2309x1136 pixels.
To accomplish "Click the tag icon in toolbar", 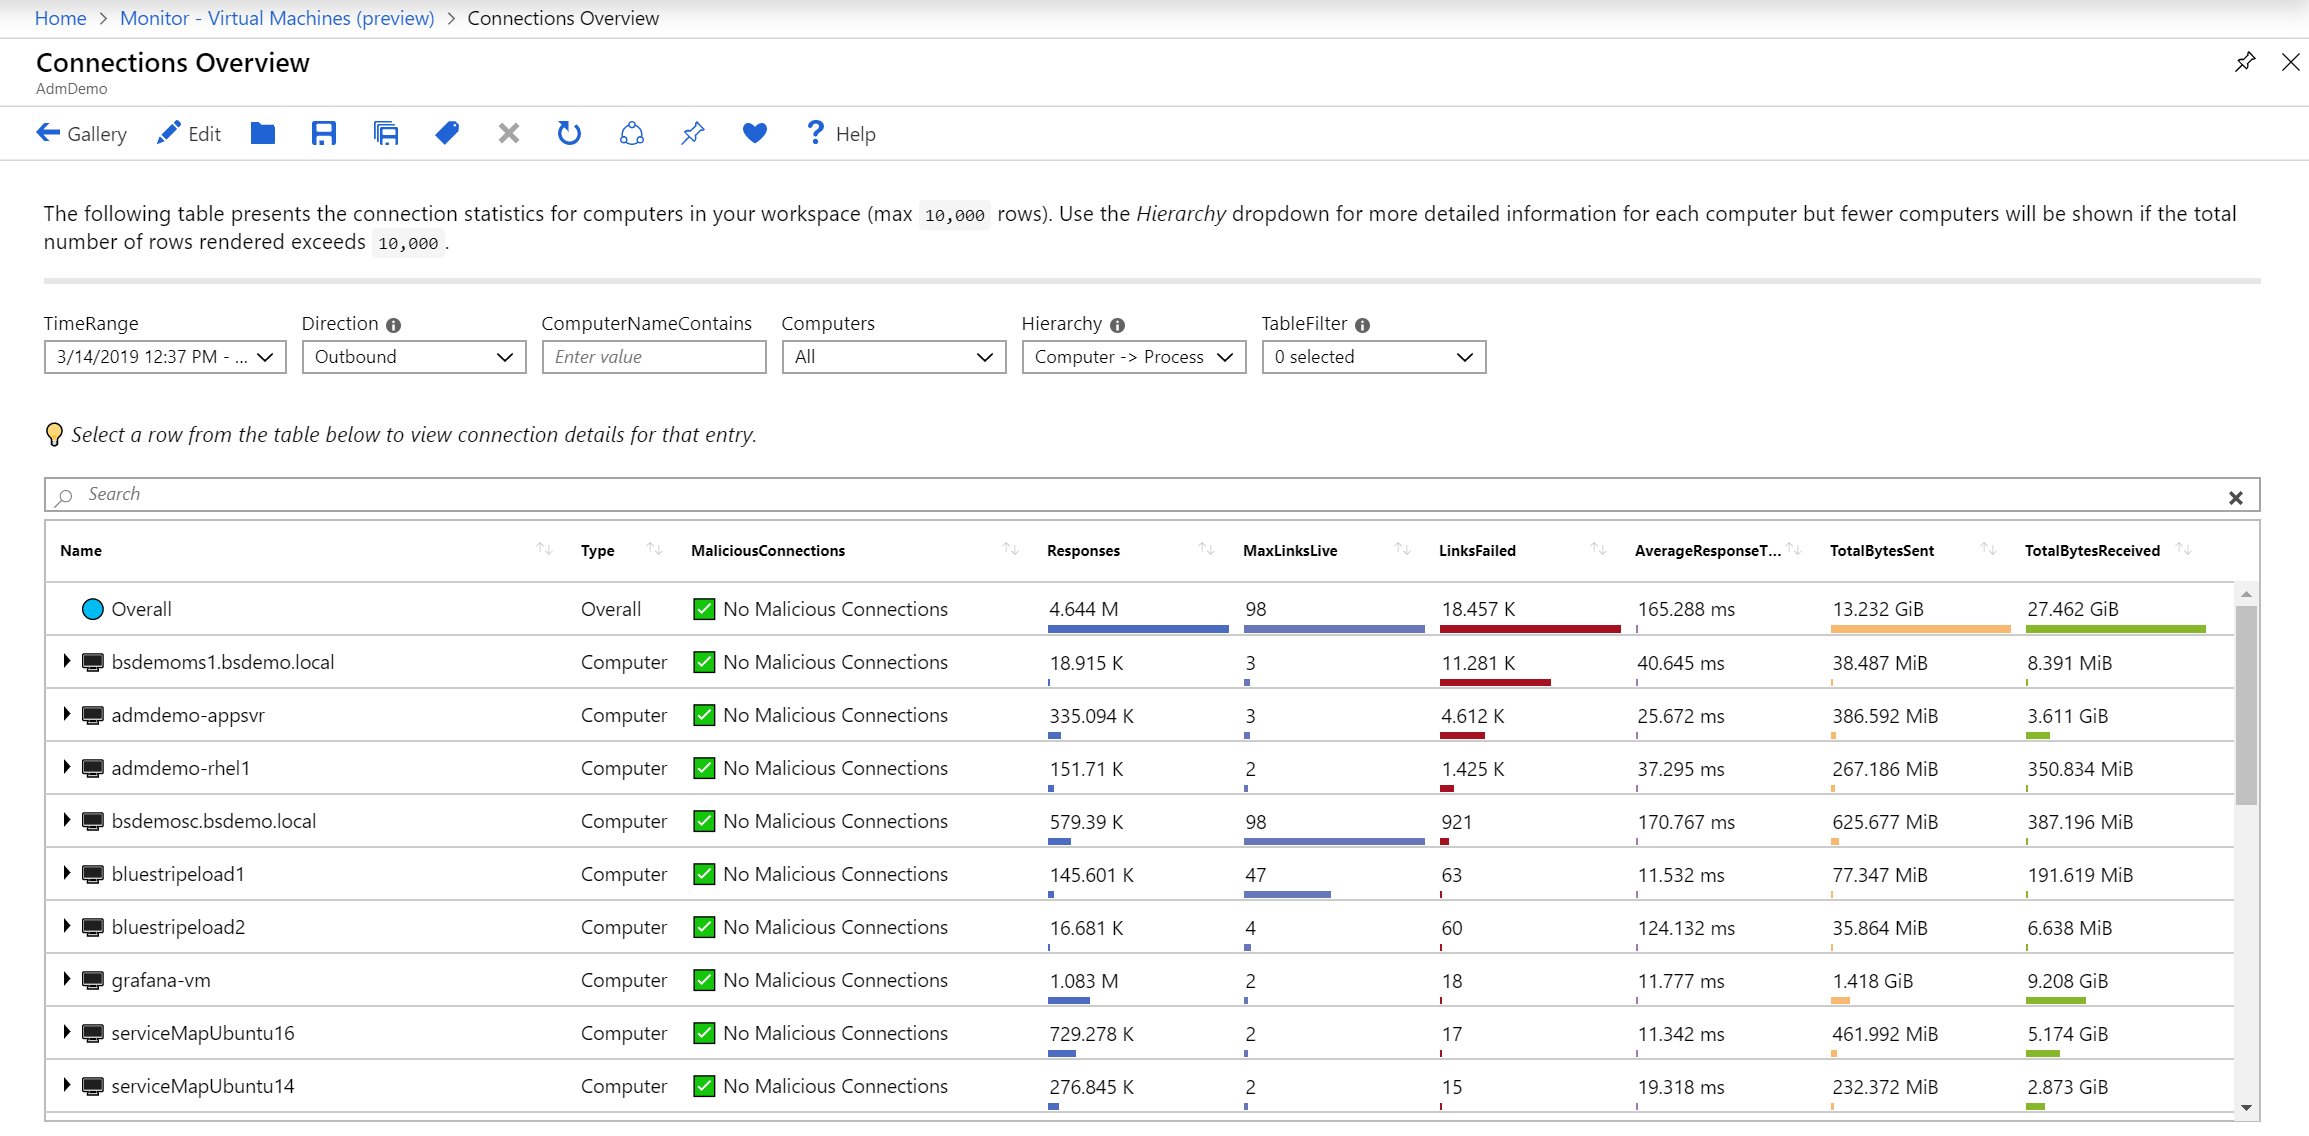I will (447, 133).
